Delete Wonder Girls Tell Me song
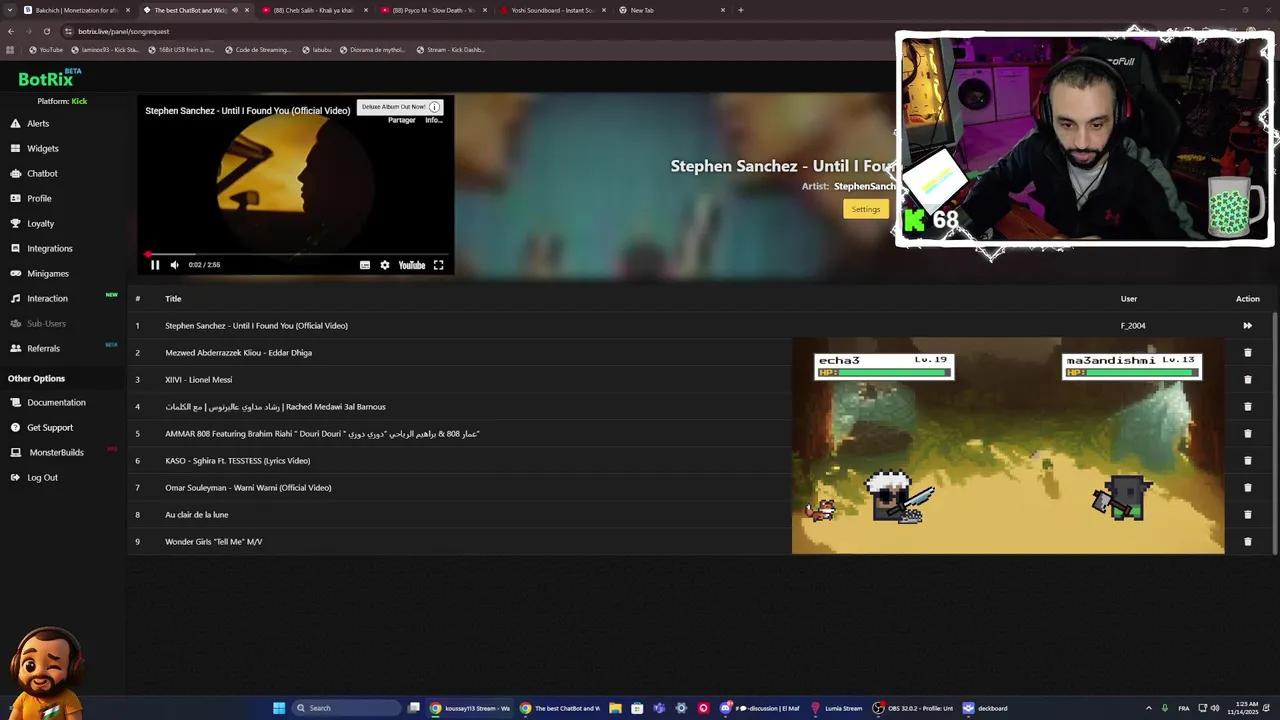The width and height of the screenshot is (1280, 720). 1247,541
